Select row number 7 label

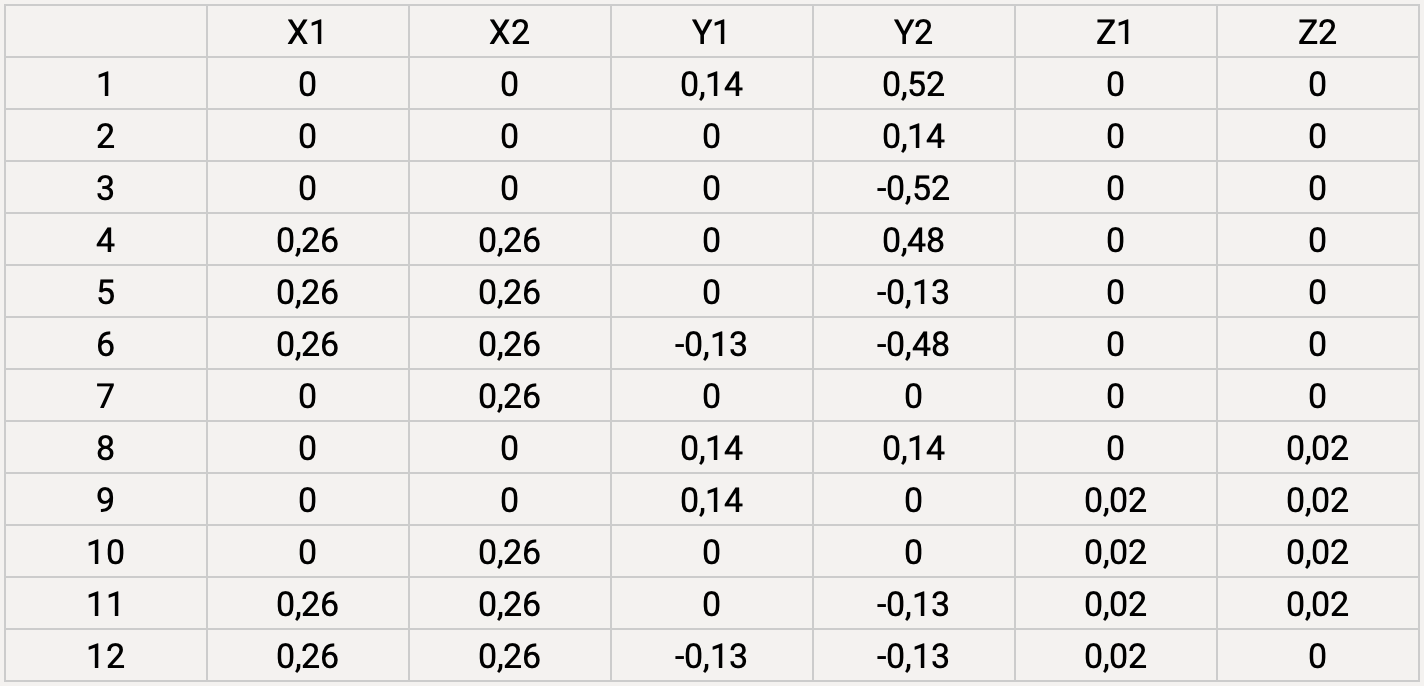(105, 397)
